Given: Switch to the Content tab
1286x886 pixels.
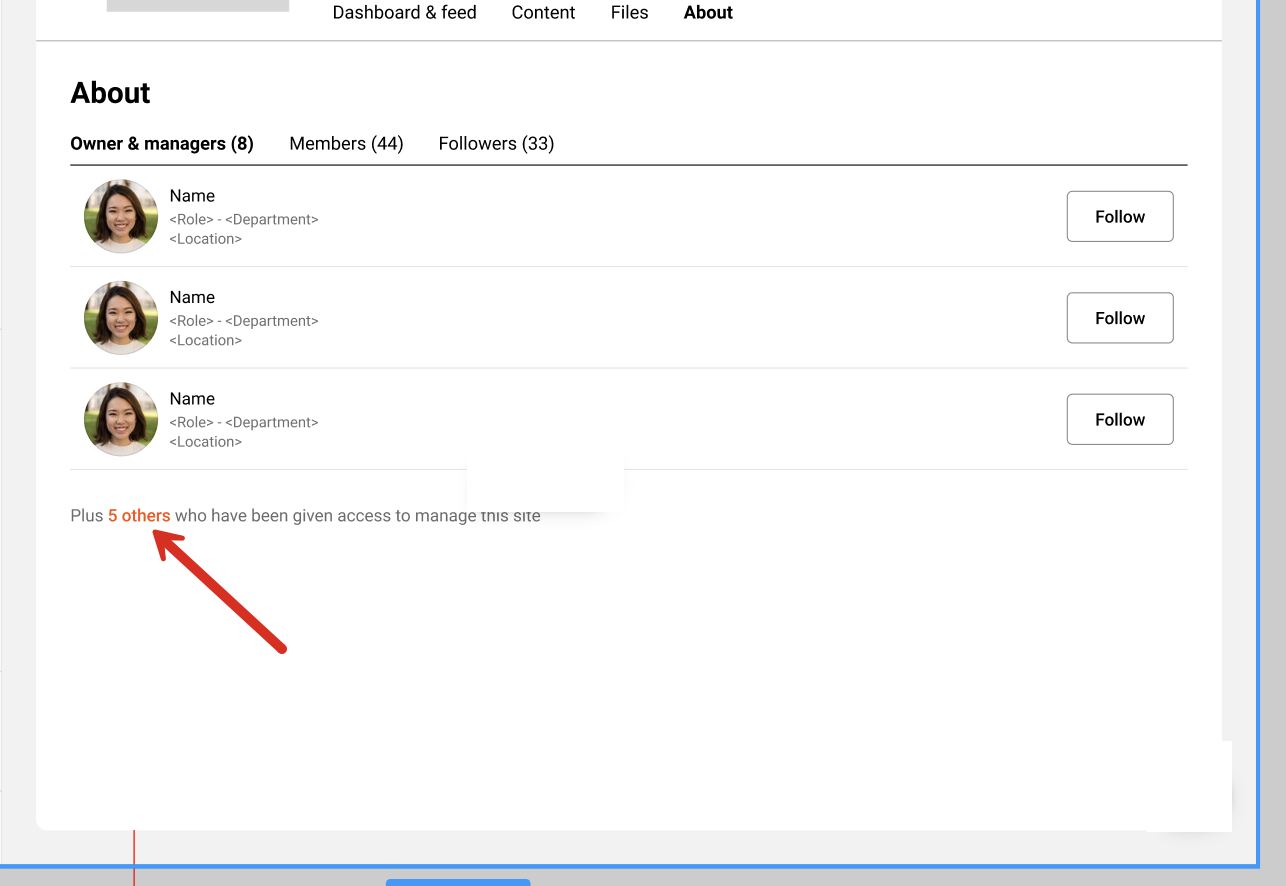Looking at the screenshot, I should click(543, 13).
